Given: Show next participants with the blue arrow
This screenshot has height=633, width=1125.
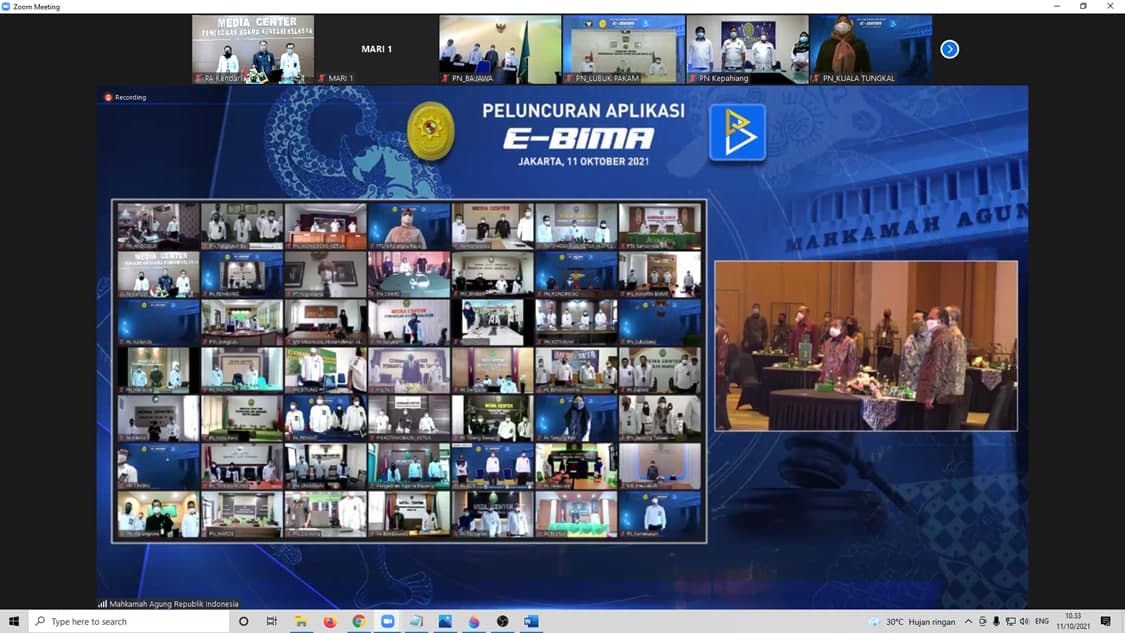Looking at the screenshot, I should [949, 50].
